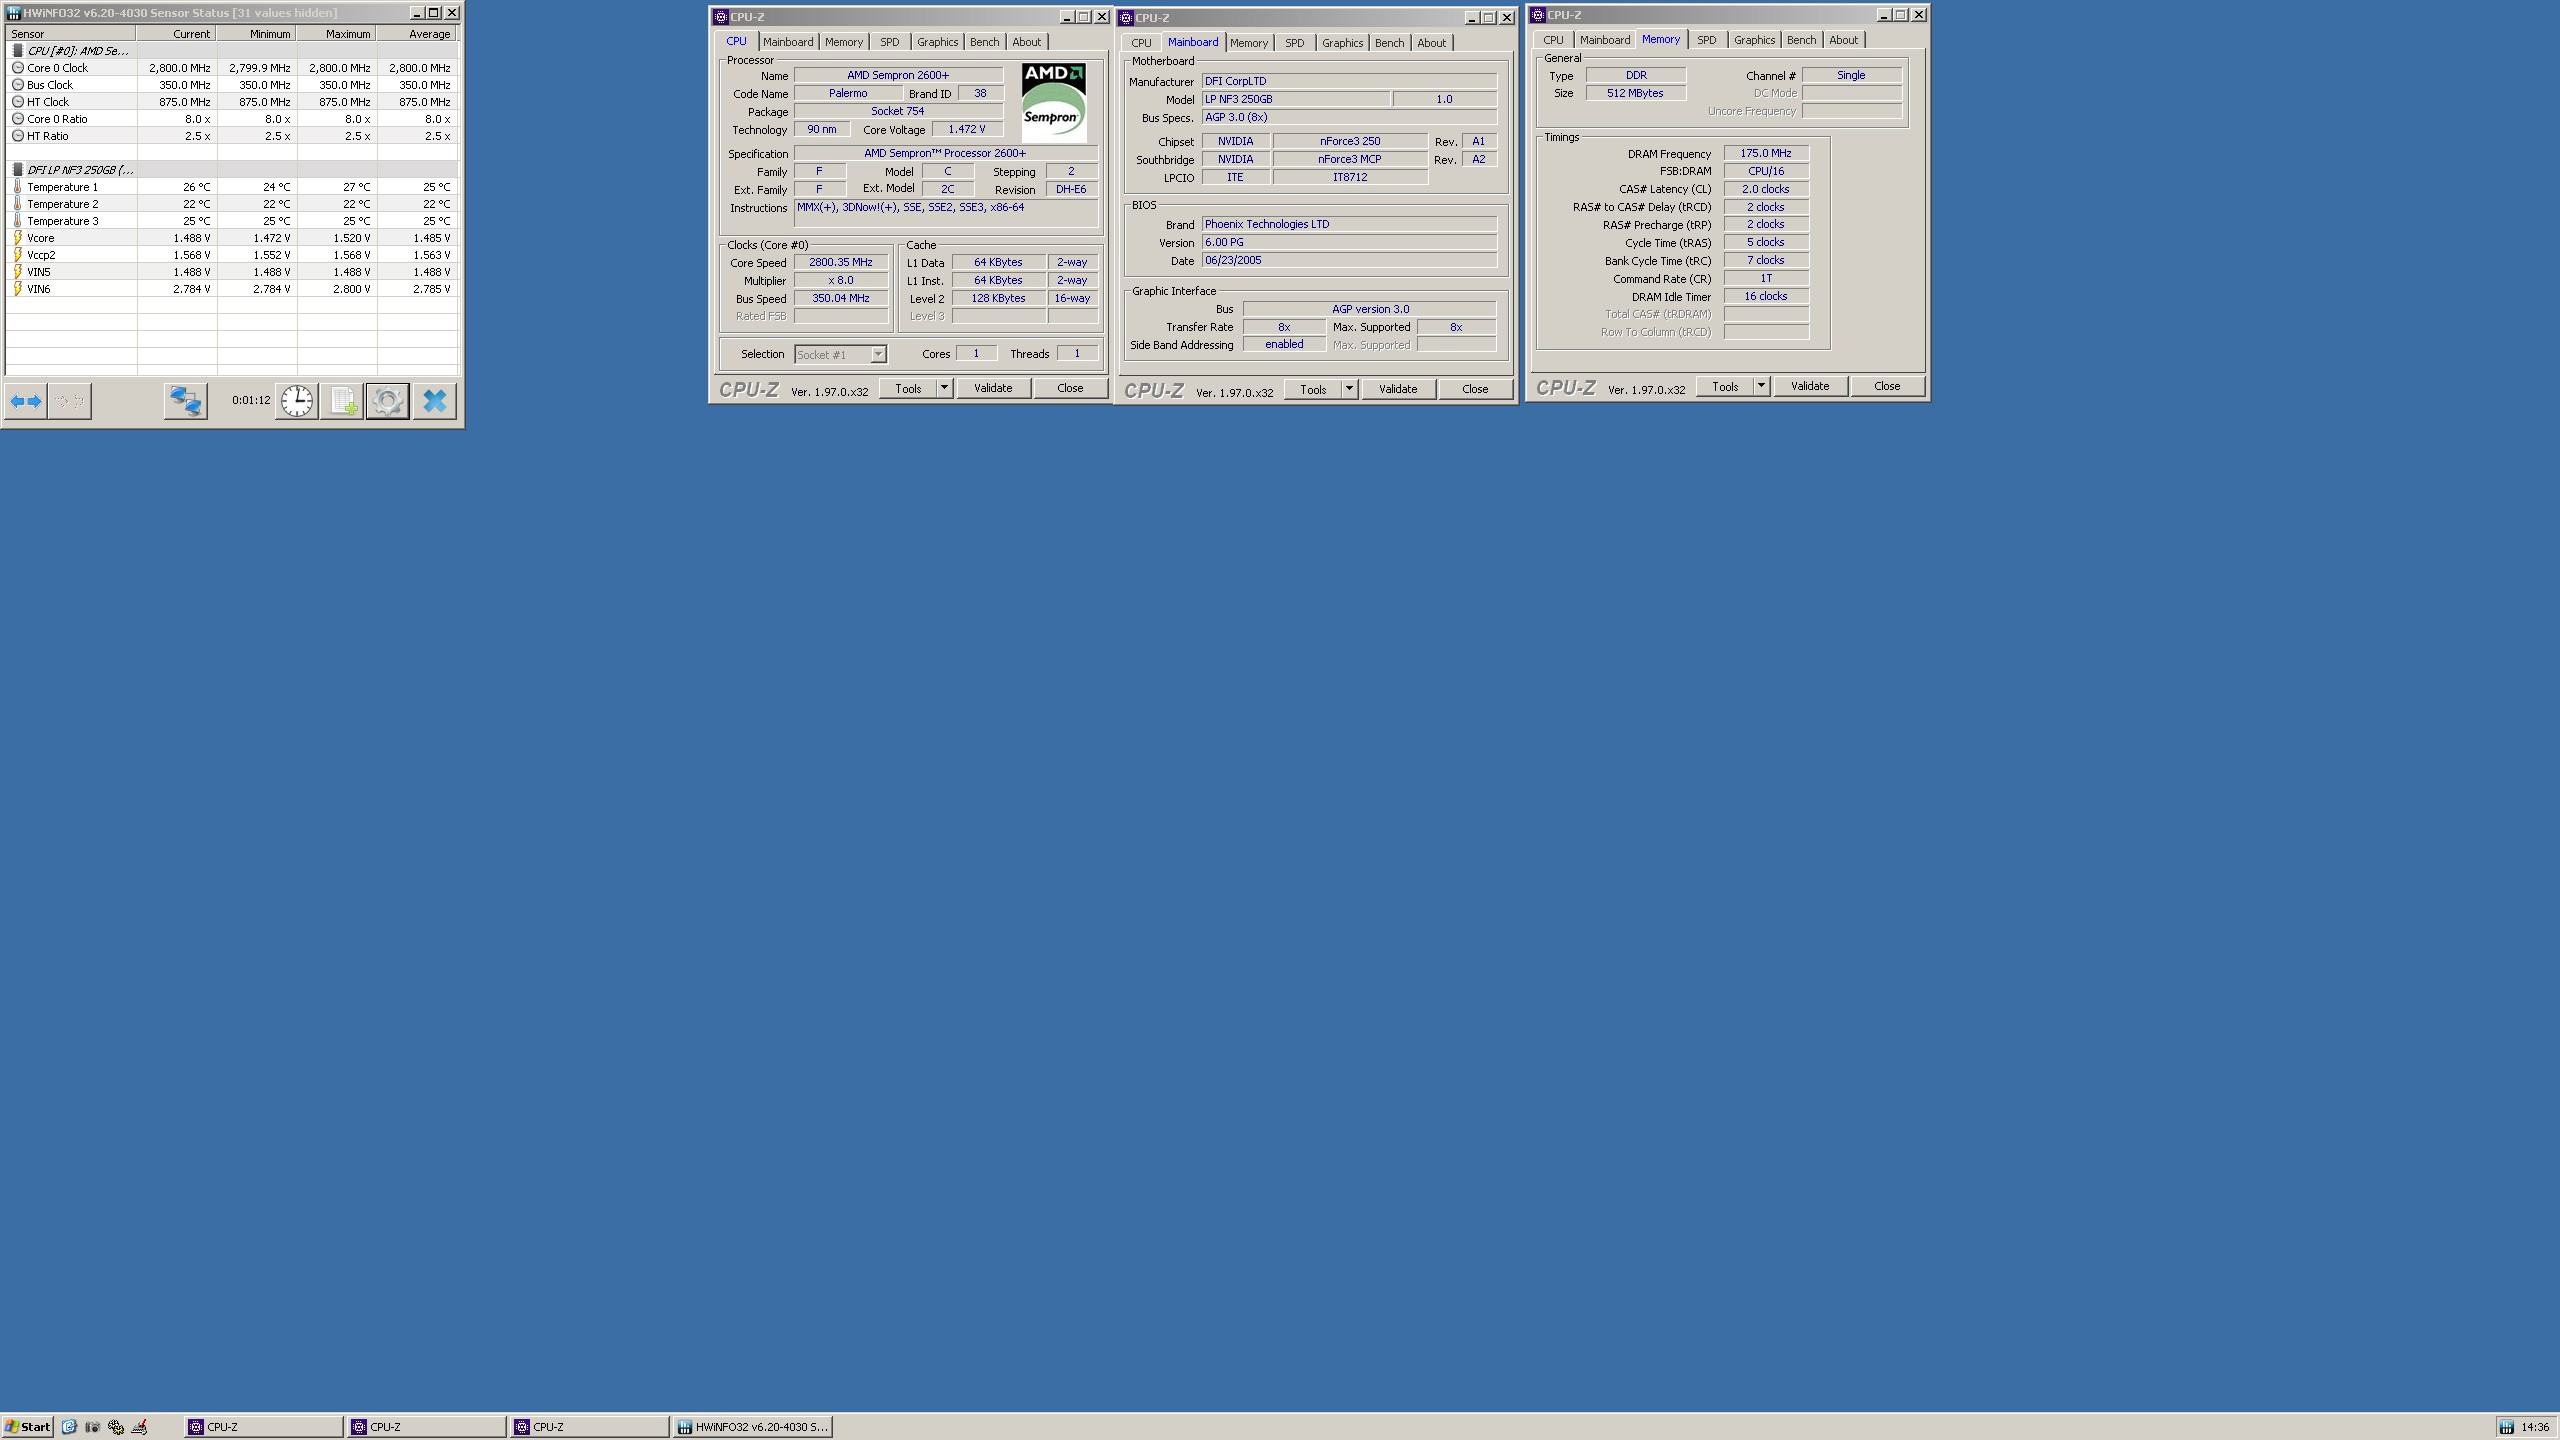Click the HWiNFO blue arrows expand button
Image resolution: width=2560 pixels, height=1440 pixels.
[x=26, y=401]
